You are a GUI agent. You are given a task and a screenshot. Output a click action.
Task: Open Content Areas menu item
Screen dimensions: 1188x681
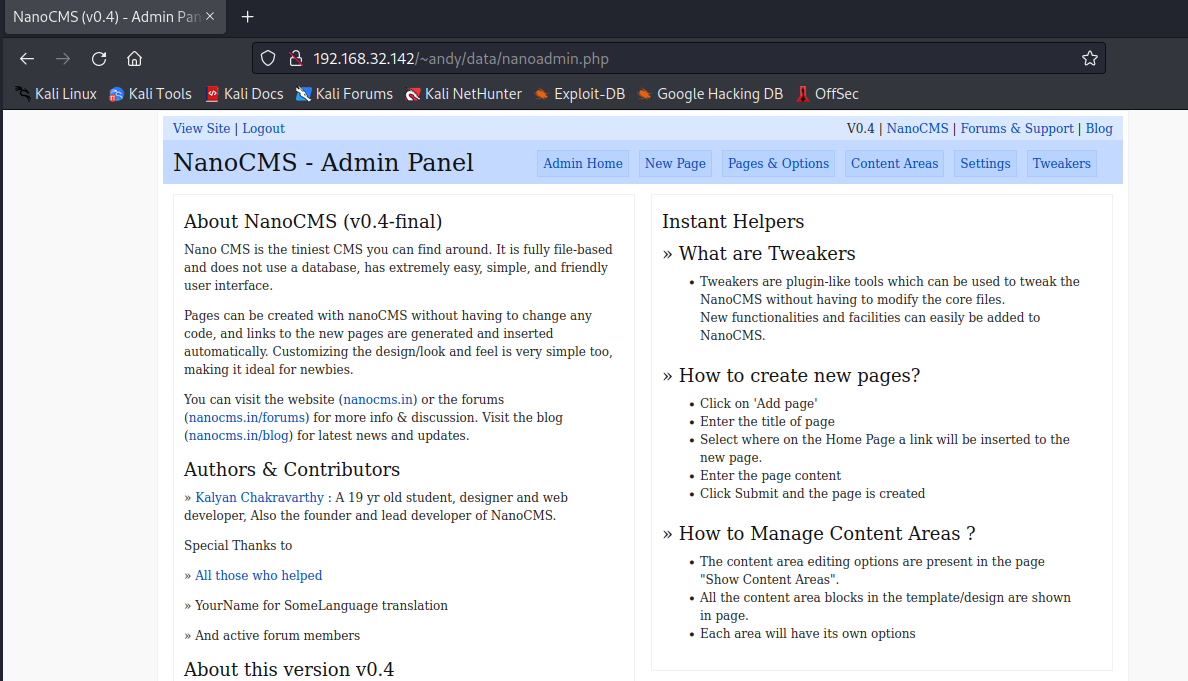coord(894,163)
